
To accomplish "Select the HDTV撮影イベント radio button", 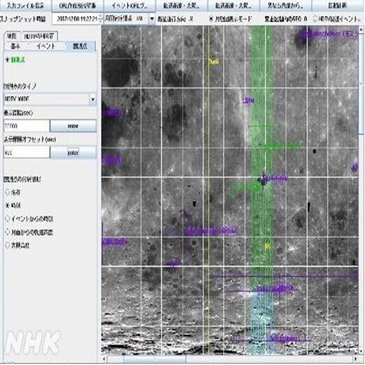I will point(315,19).
